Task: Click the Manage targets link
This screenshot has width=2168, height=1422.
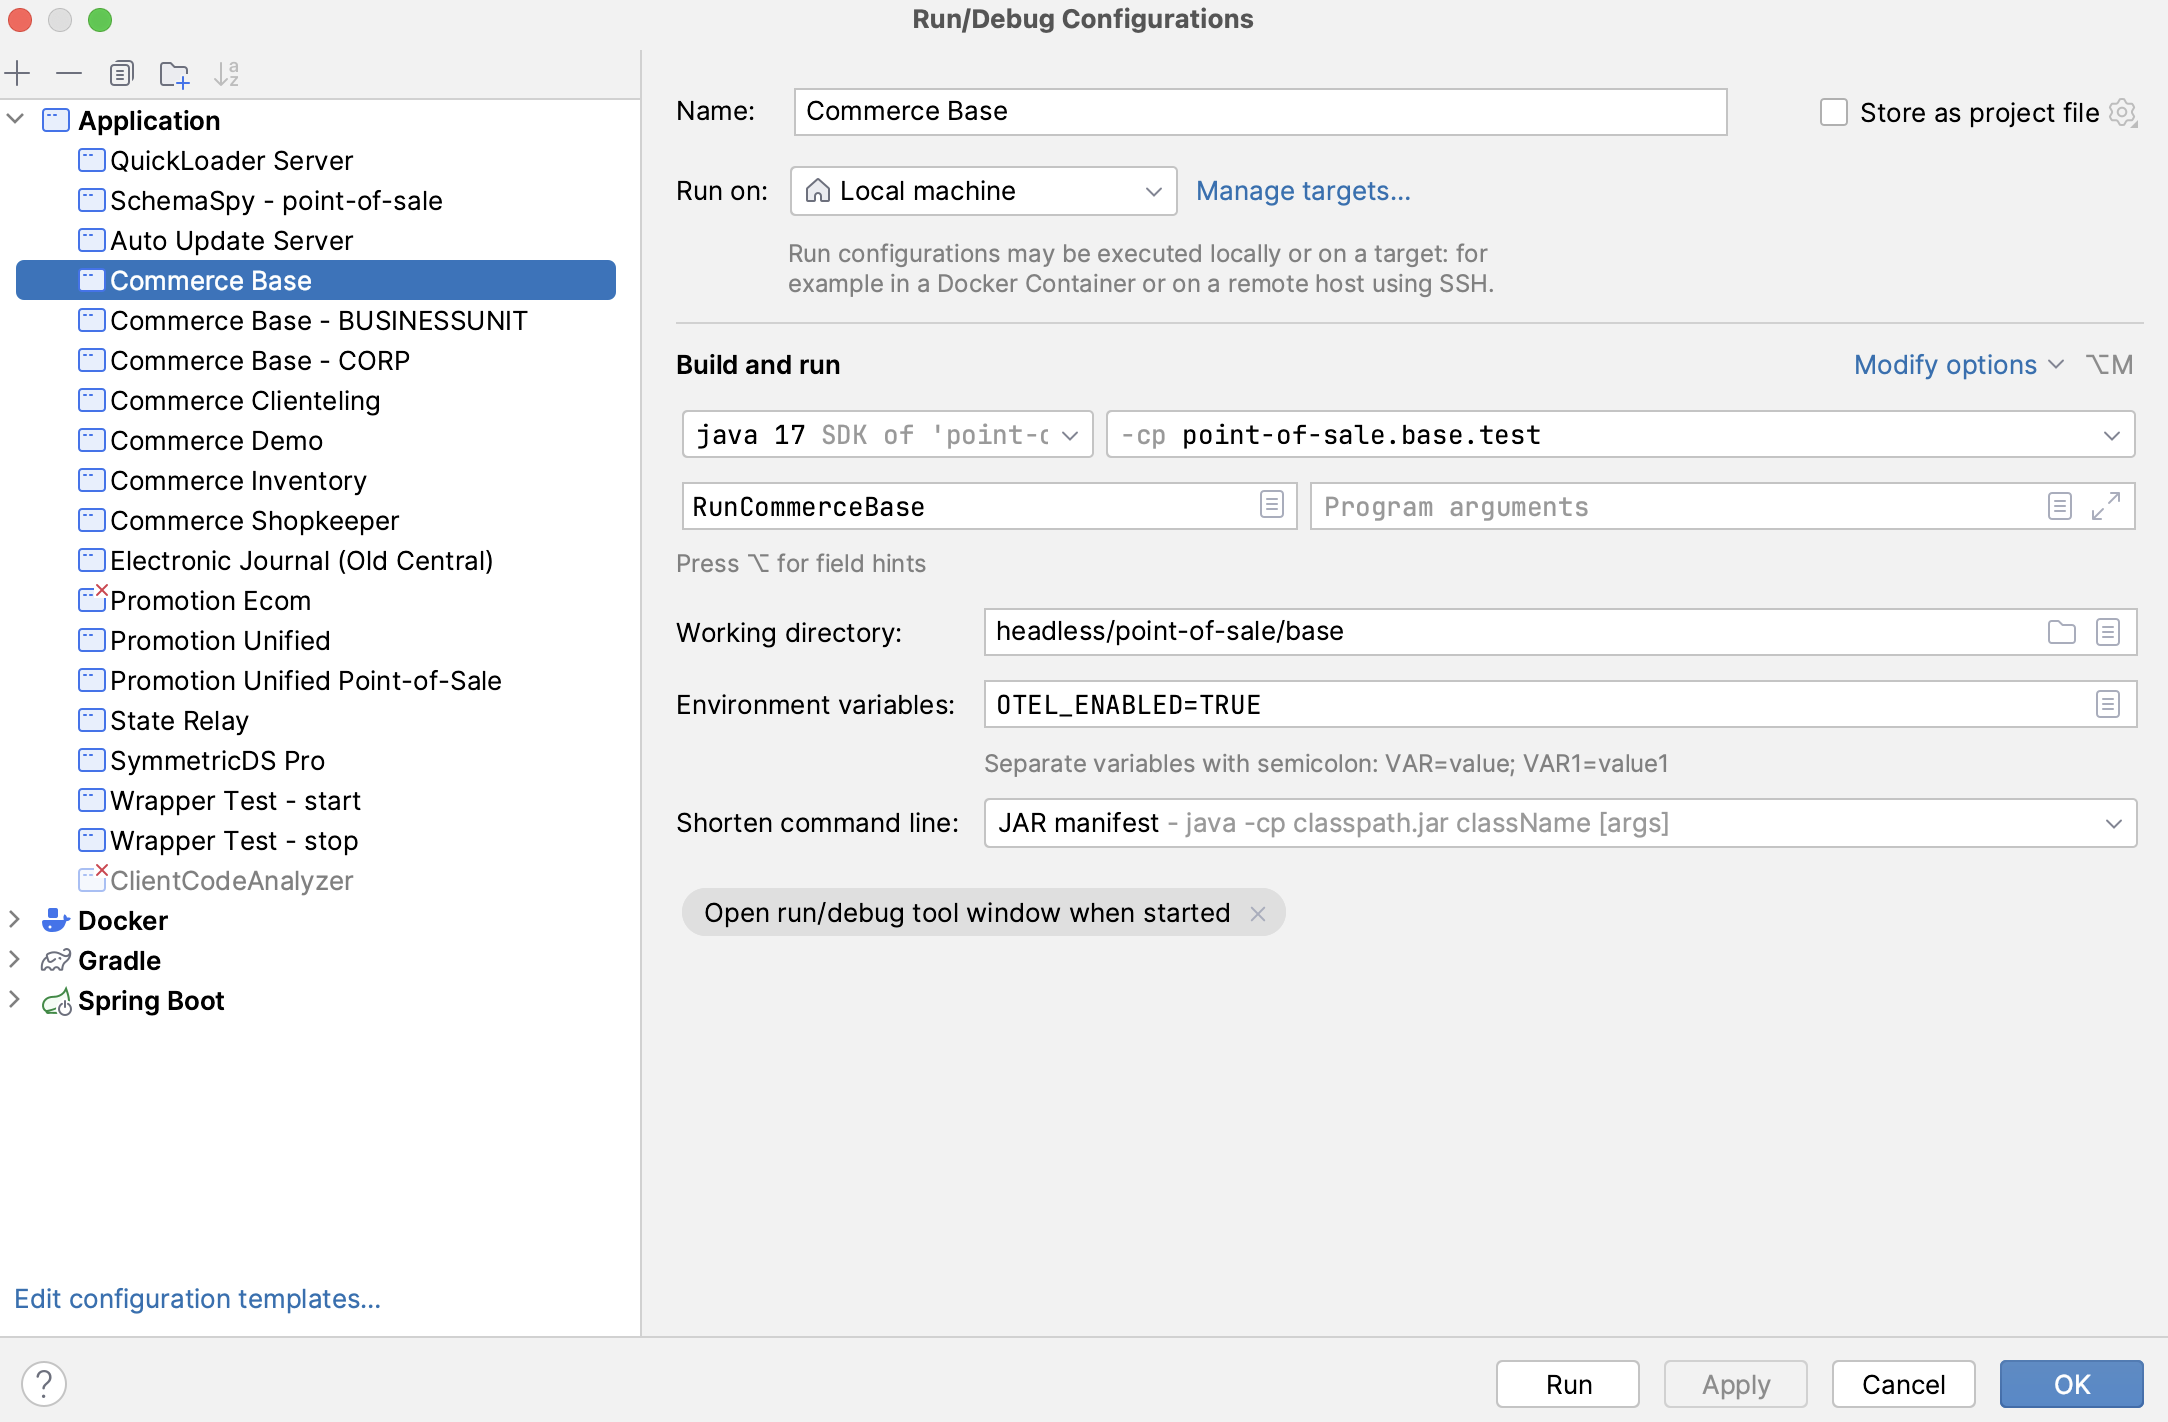Action: (x=1303, y=191)
